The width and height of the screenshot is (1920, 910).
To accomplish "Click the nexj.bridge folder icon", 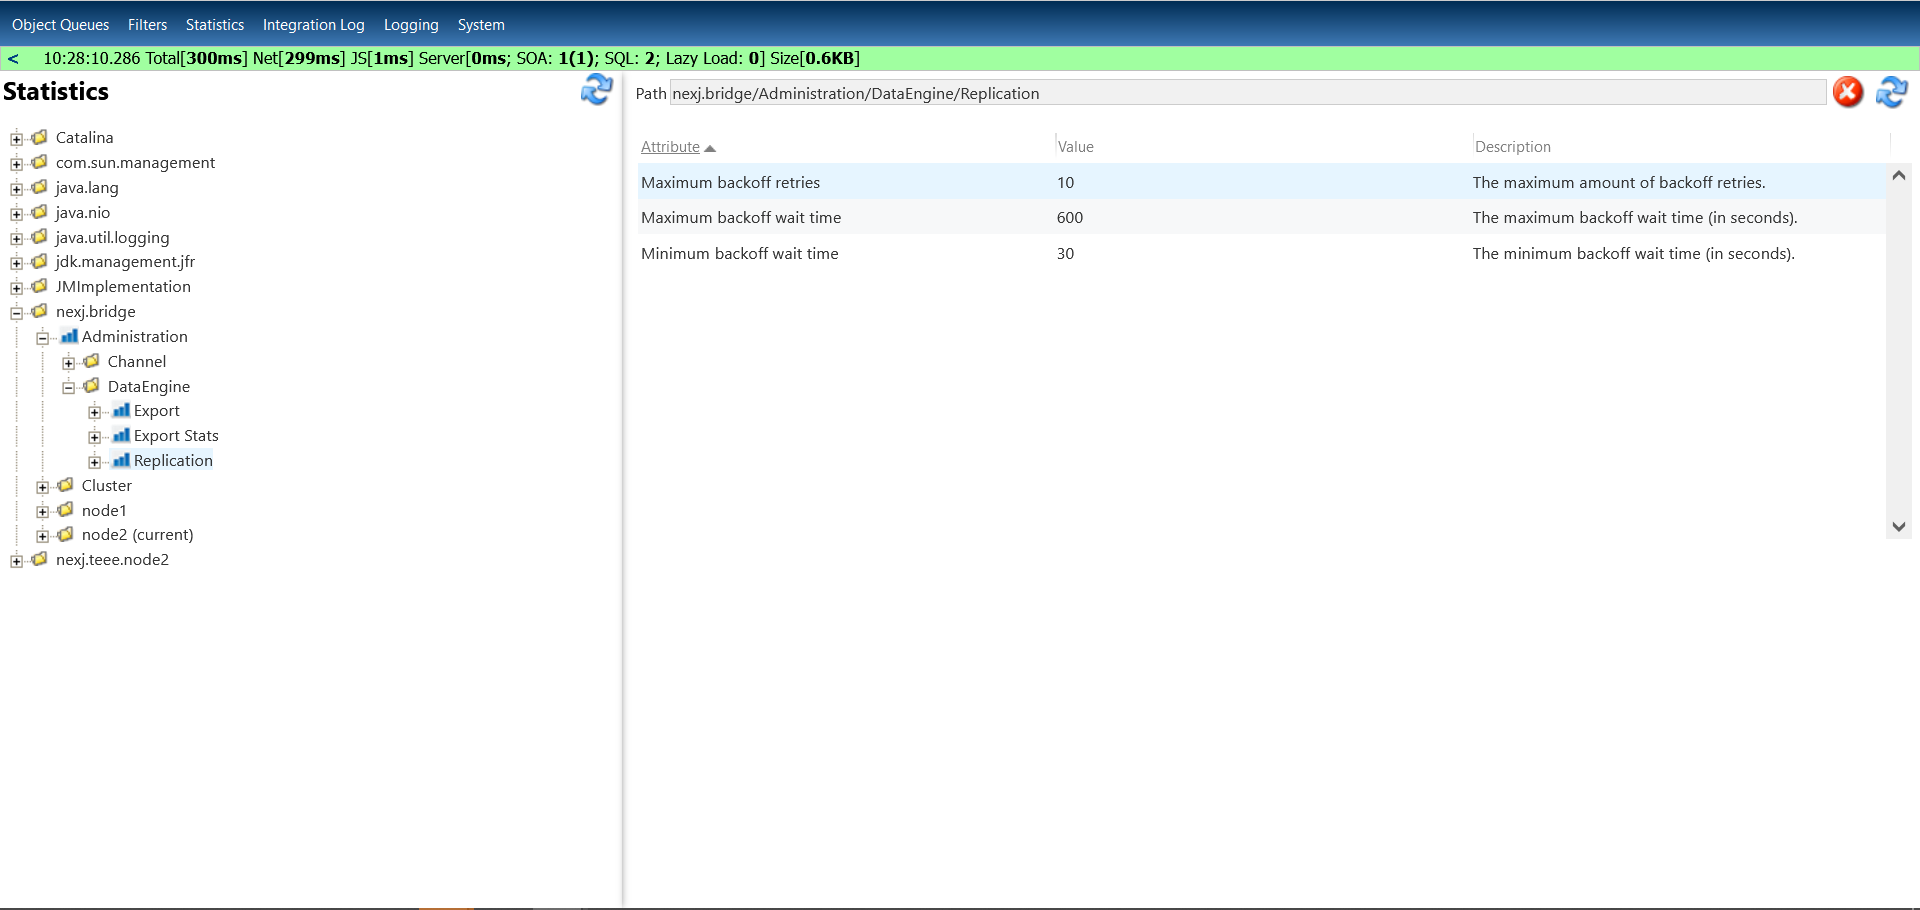I will (39, 311).
